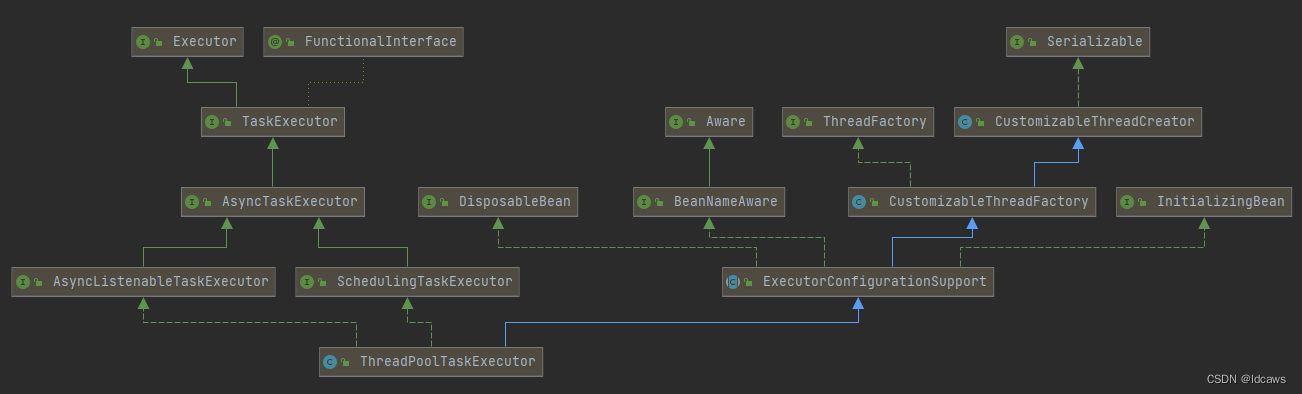Click the interface icon beside DisposableBean
The width and height of the screenshot is (1302, 394).
[429, 202]
